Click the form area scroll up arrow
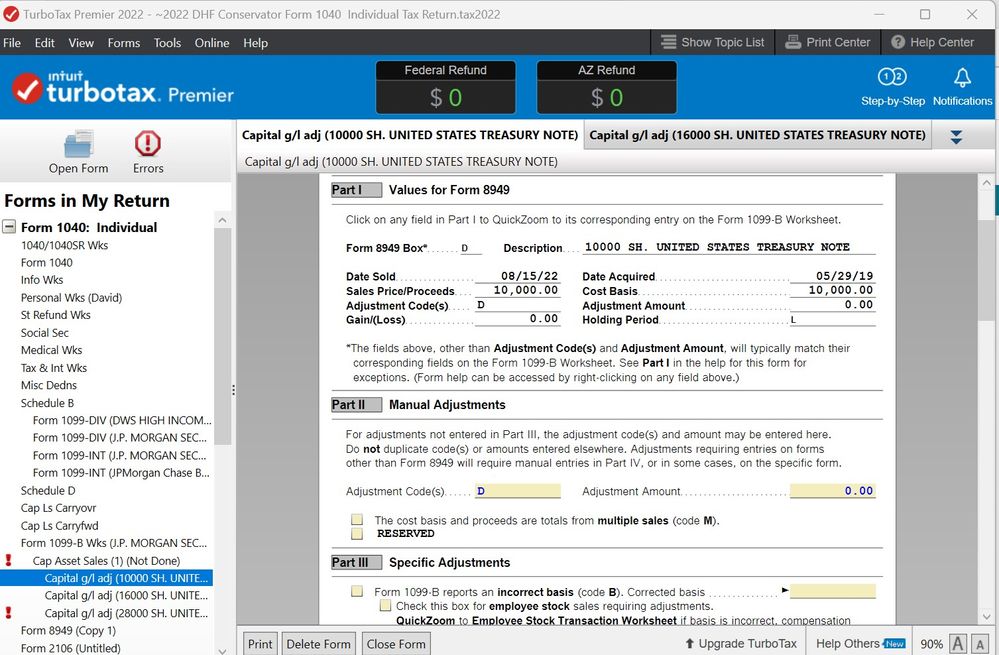 pos(986,183)
